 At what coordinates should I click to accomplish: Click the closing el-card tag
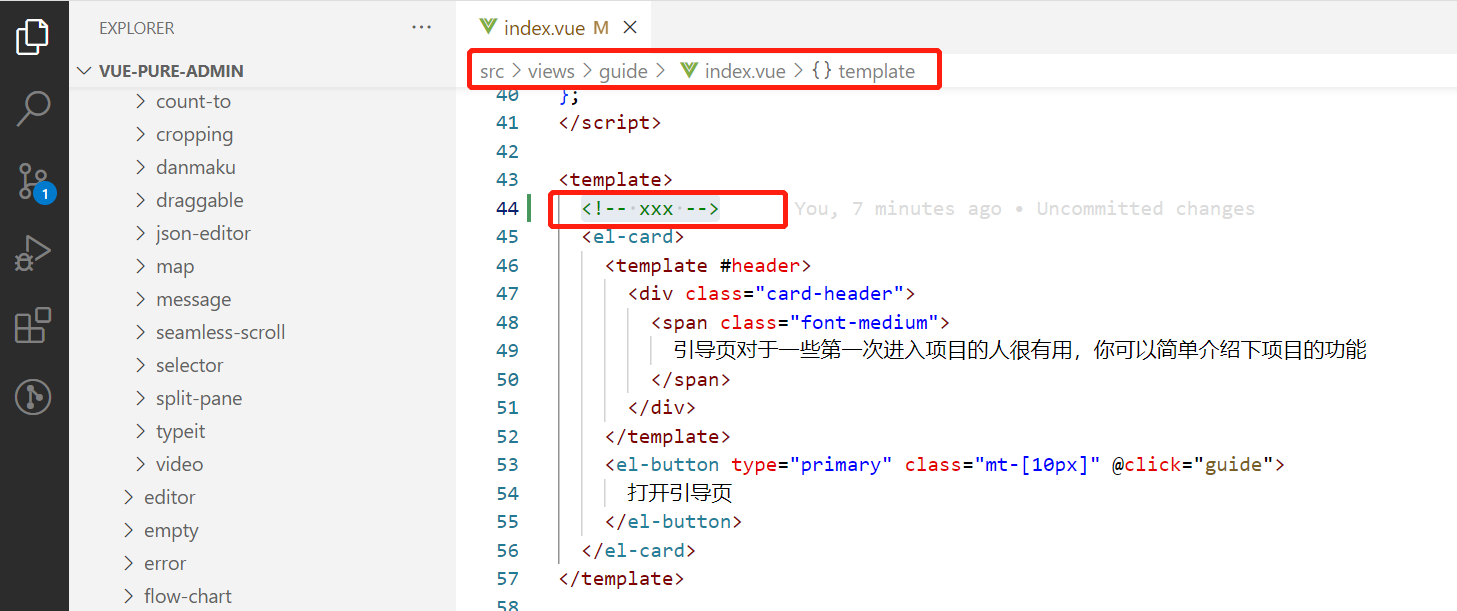coord(638,550)
